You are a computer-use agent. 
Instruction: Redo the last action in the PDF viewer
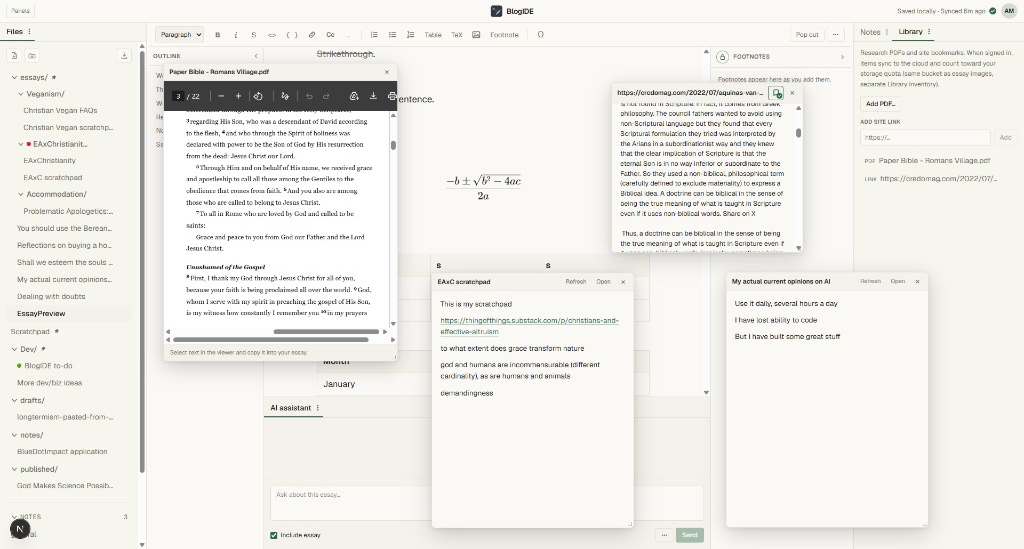click(x=327, y=96)
